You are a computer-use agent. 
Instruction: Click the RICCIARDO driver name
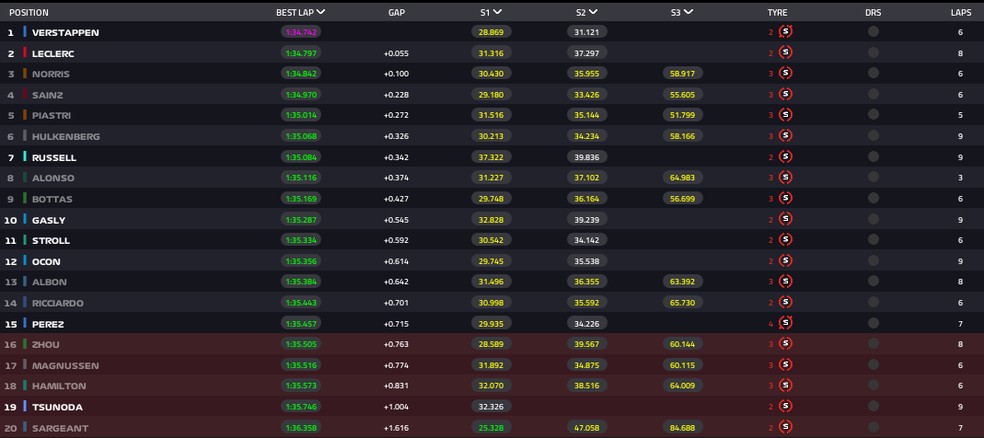pos(58,303)
